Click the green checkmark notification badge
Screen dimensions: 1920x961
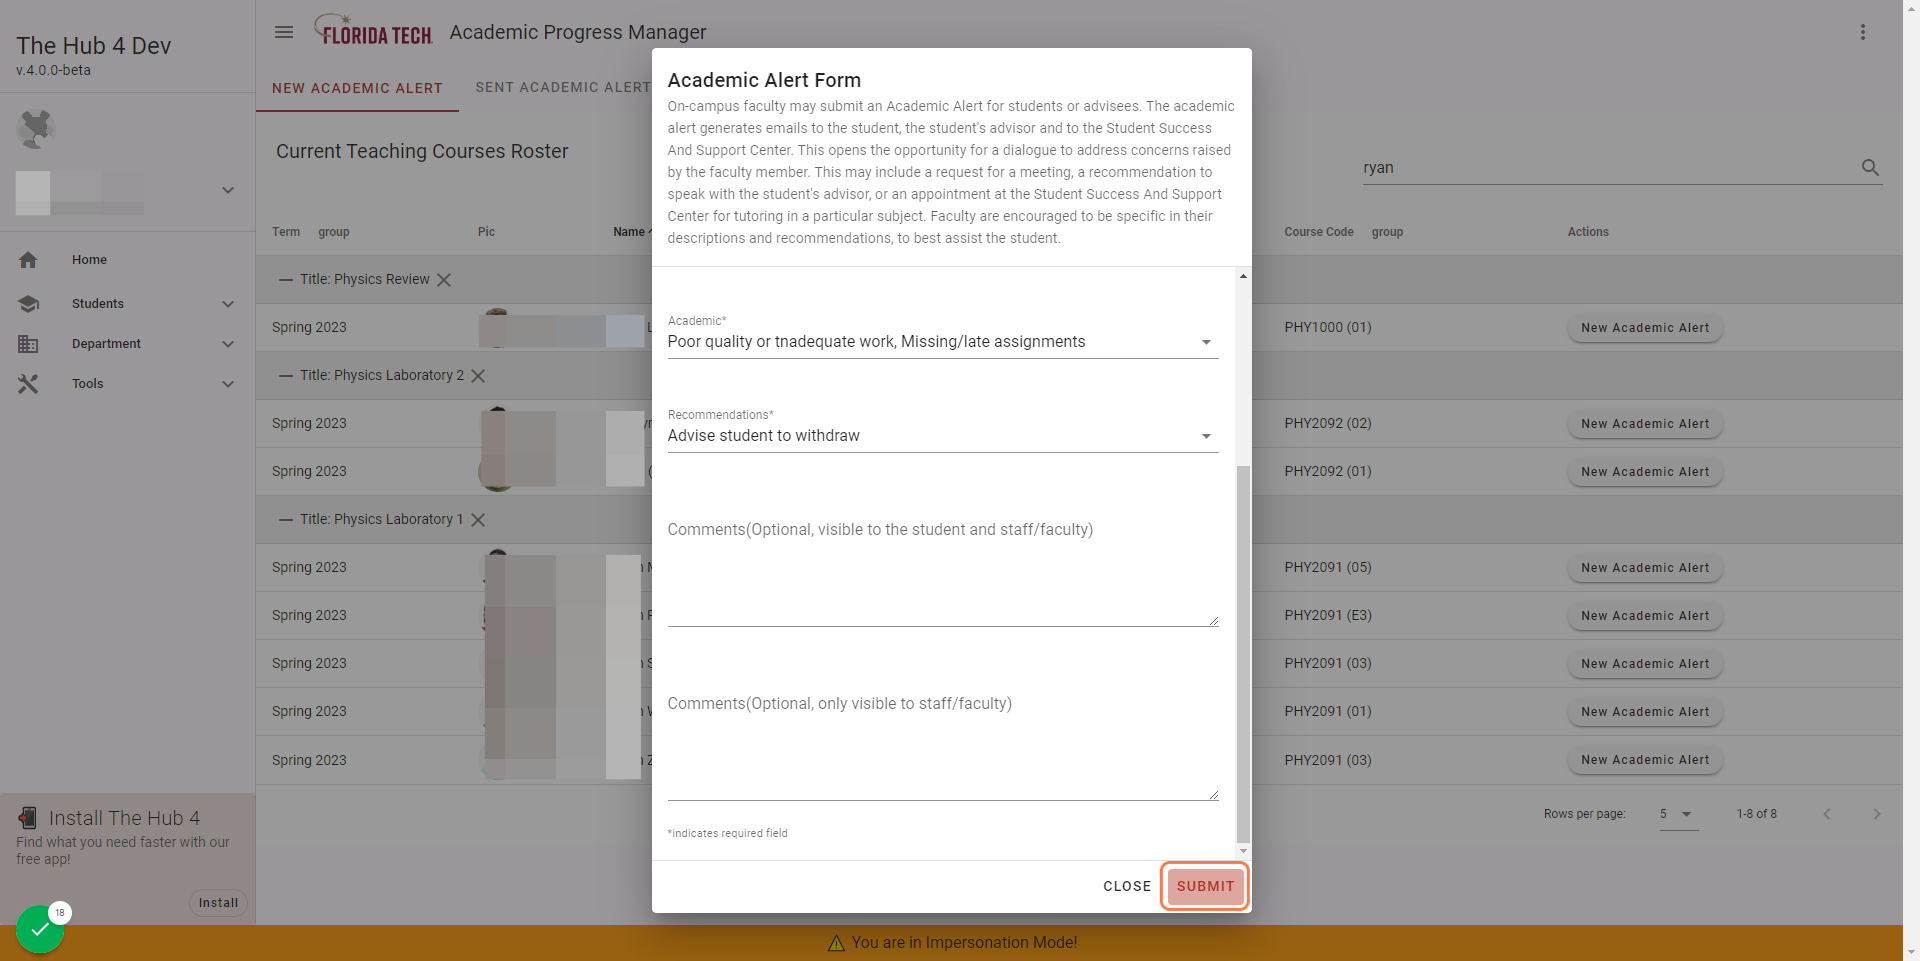(x=40, y=929)
